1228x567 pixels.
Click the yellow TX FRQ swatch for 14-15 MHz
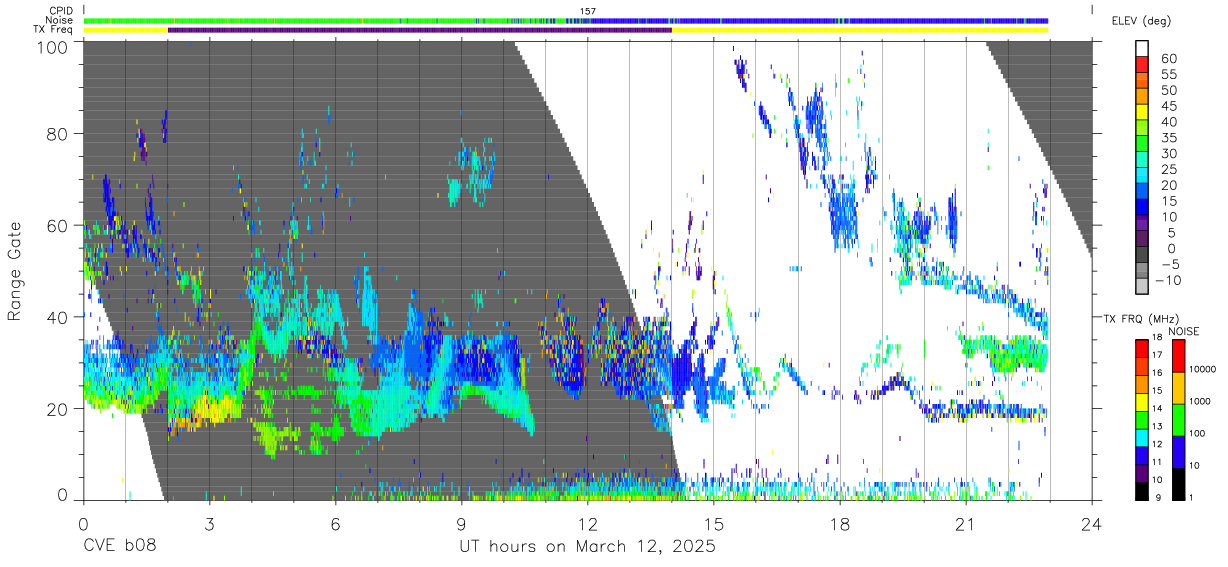point(1142,400)
